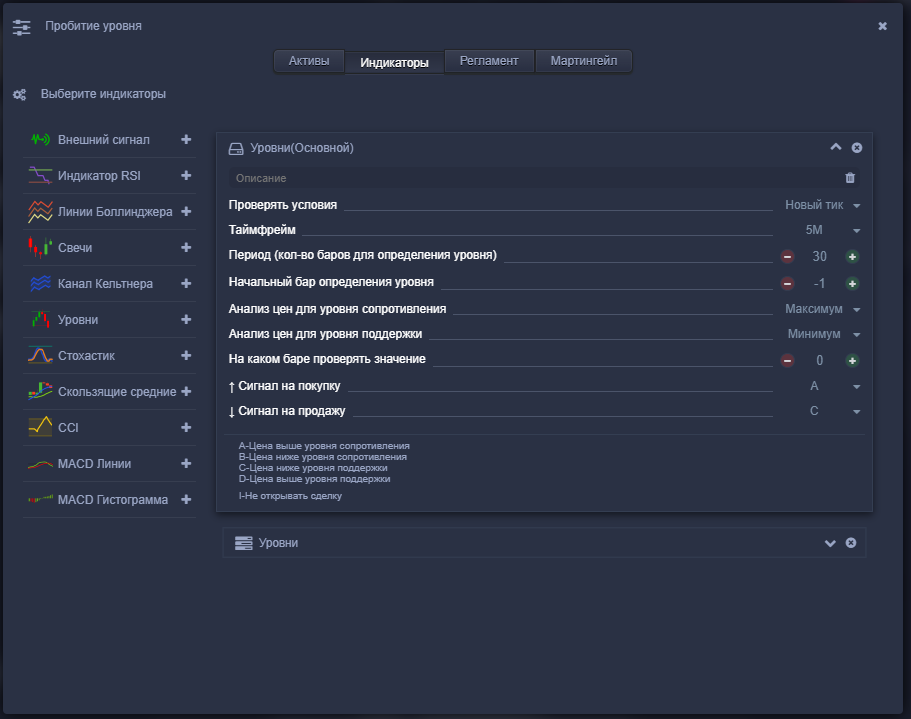Decrease Начальный бар определения уровня value
The width and height of the screenshot is (911, 719).
point(787,283)
